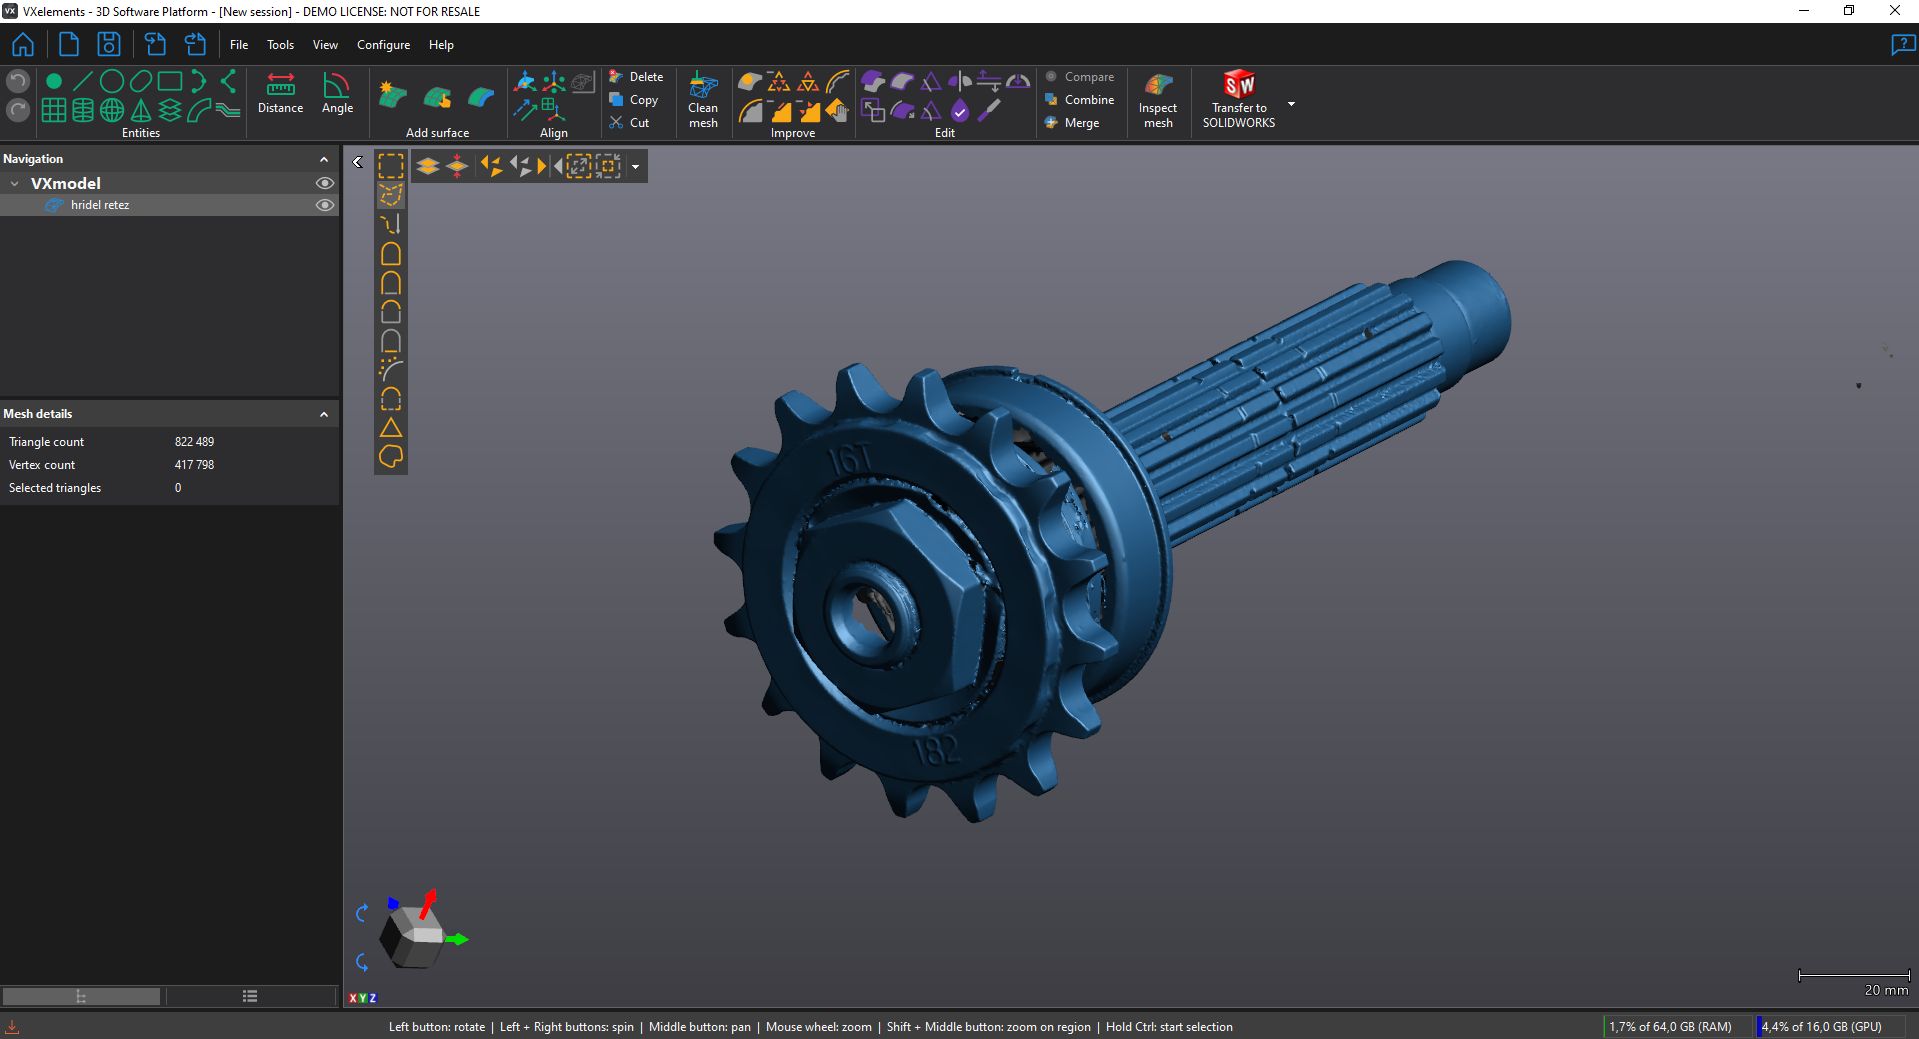Choose the triangle selection tool
The height and width of the screenshot is (1039, 1919).
point(391,428)
